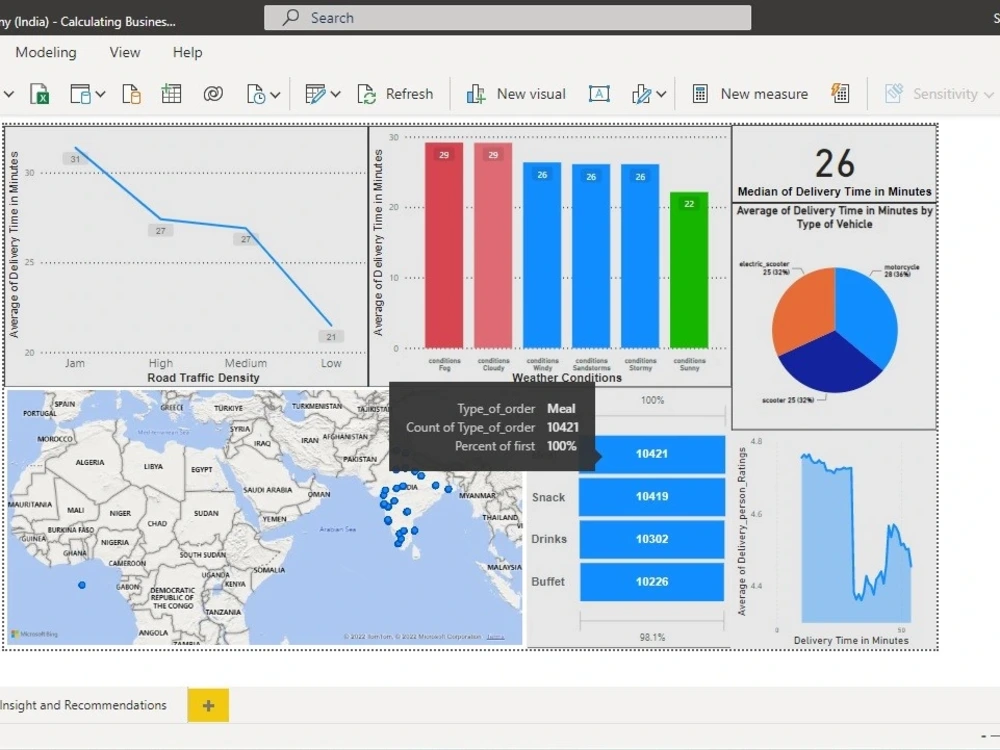Click the Refresh button
The width and height of the screenshot is (1000, 750).
point(396,93)
